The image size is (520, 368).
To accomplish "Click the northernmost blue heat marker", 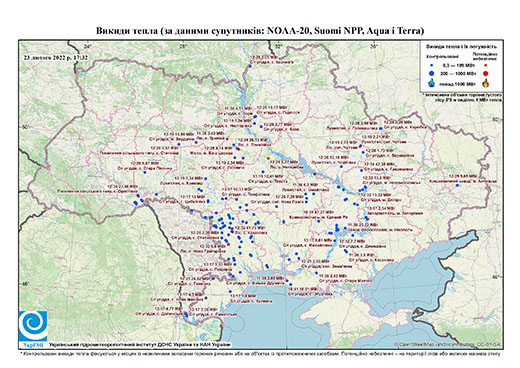I will coord(249,66).
